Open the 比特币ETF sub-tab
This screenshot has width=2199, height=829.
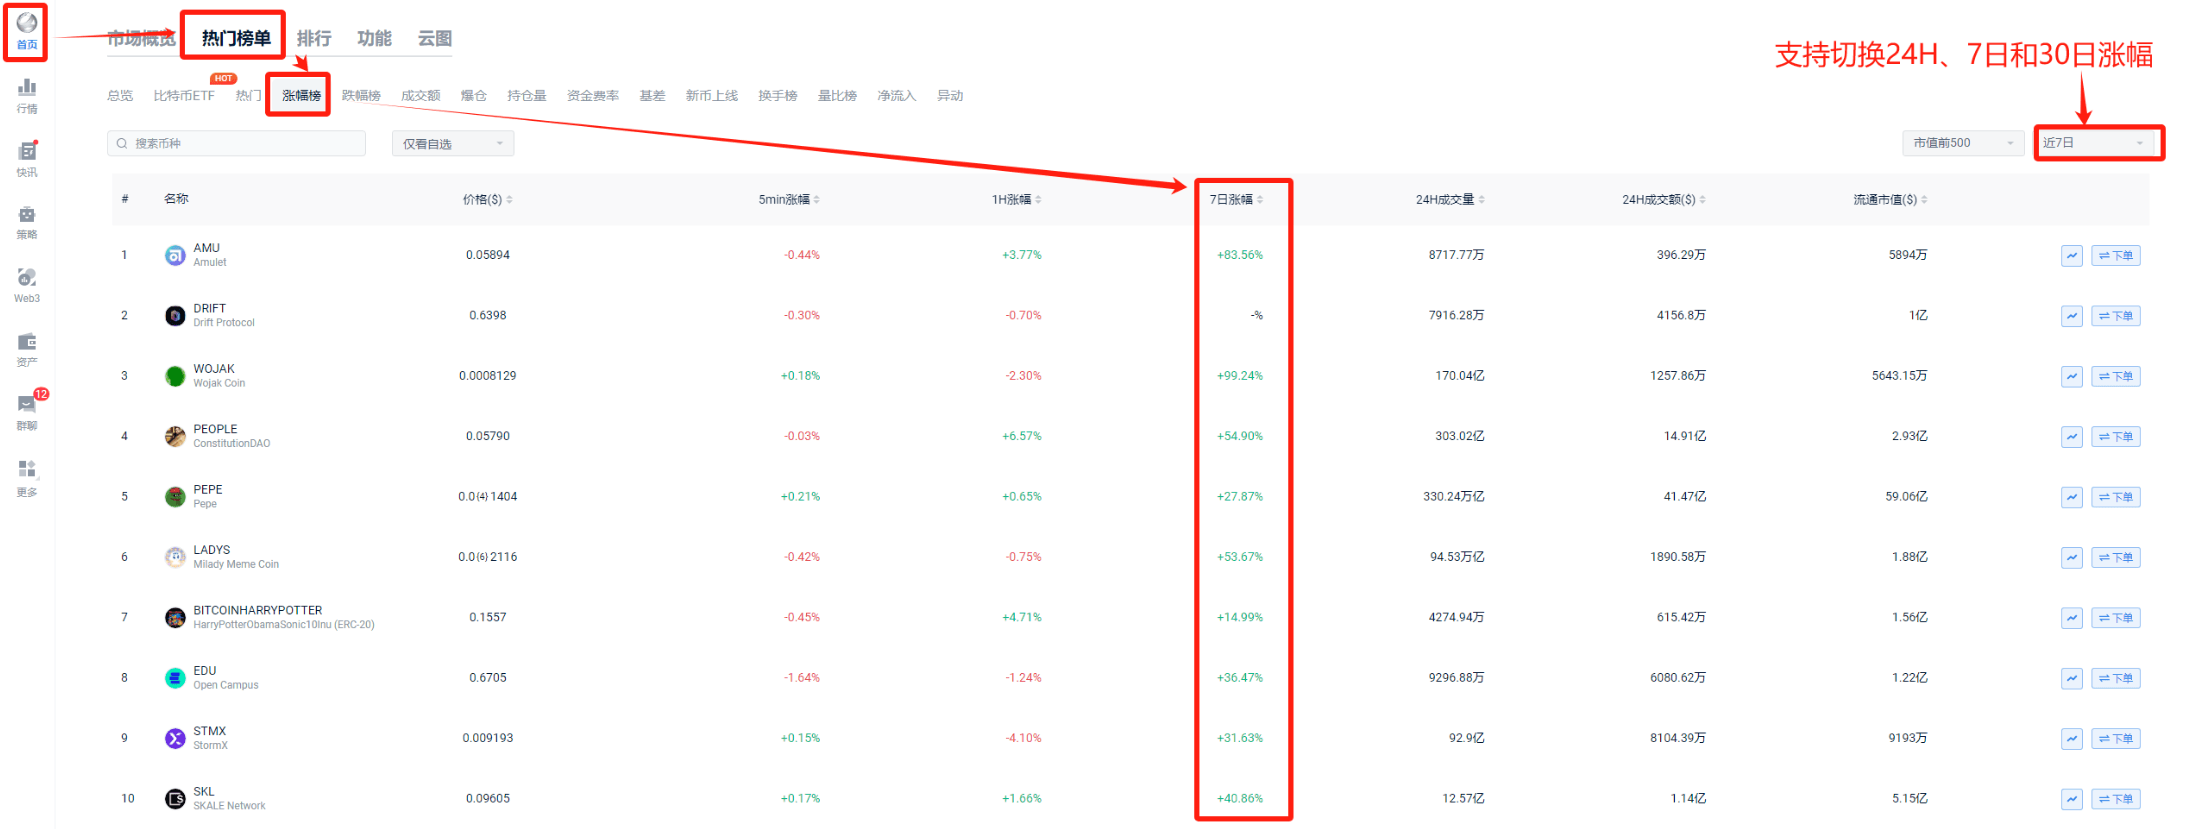pyautogui.click(x=184, y=96)
